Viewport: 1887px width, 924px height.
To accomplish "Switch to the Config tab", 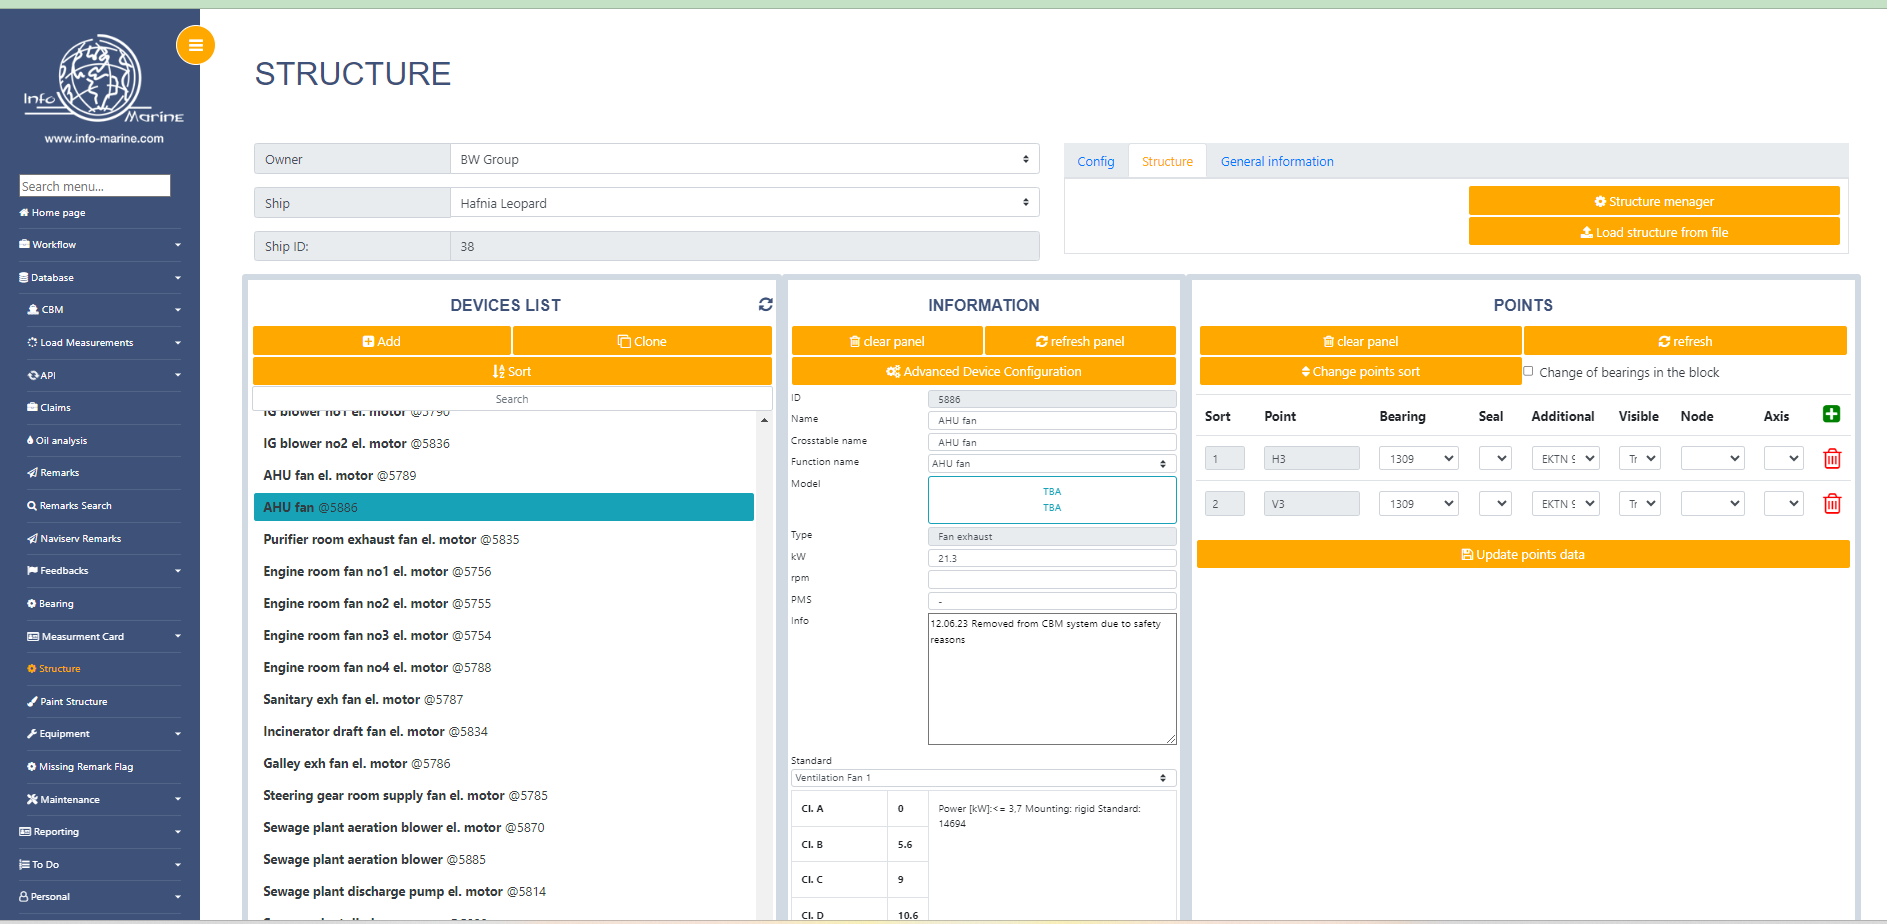I will [x=1095, y=162].
